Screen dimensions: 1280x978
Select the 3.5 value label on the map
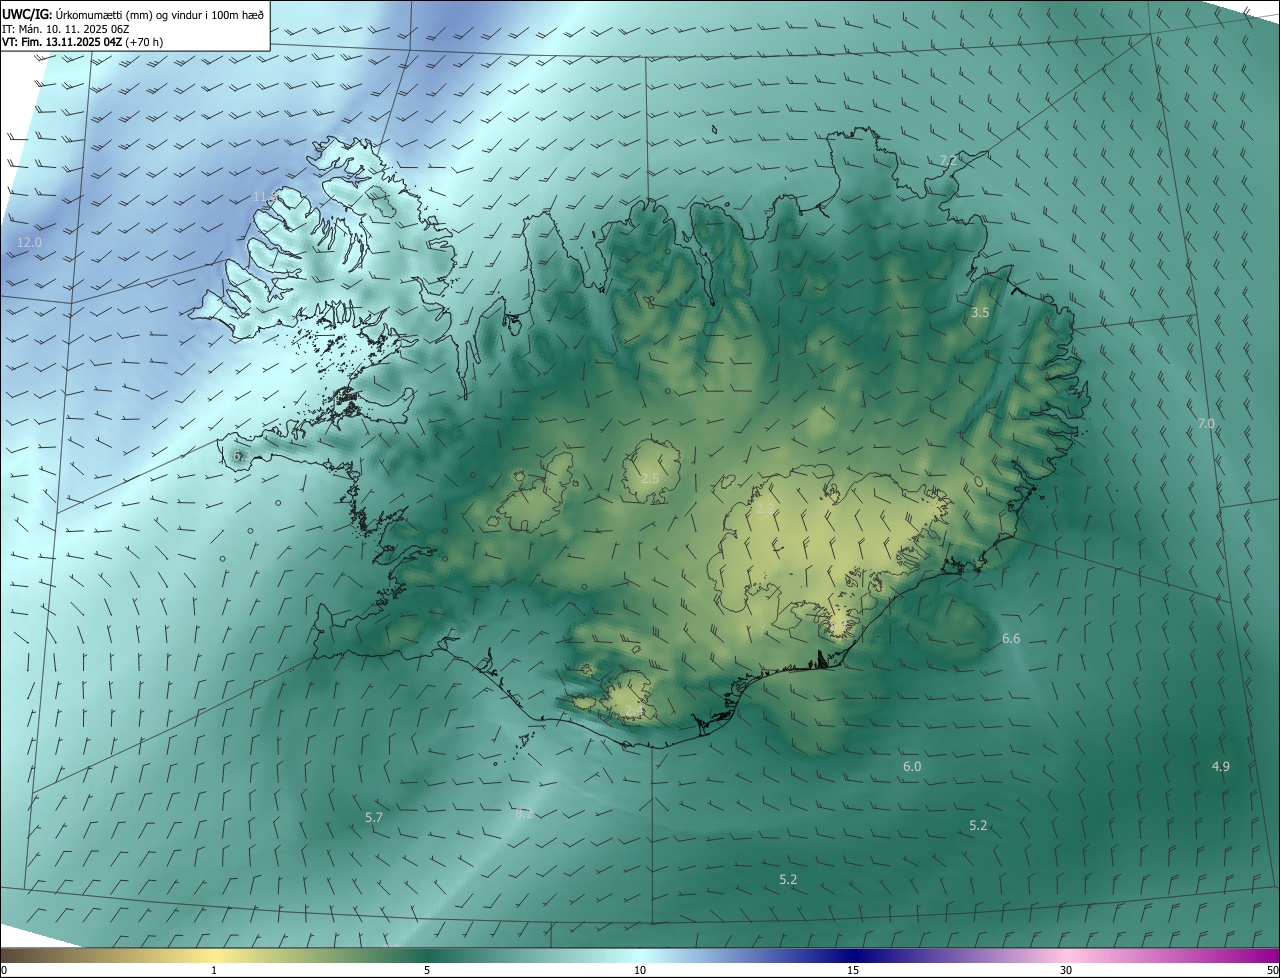980,313
